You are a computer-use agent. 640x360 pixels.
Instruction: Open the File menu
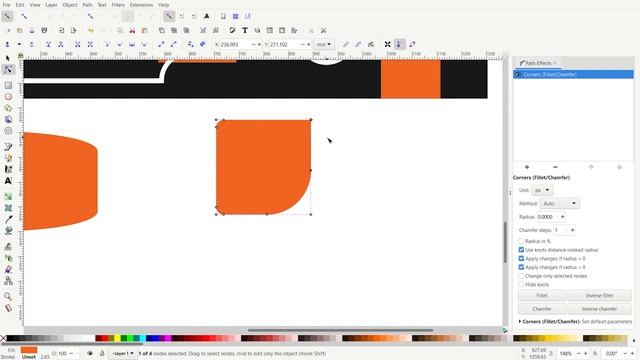point(6,5)
